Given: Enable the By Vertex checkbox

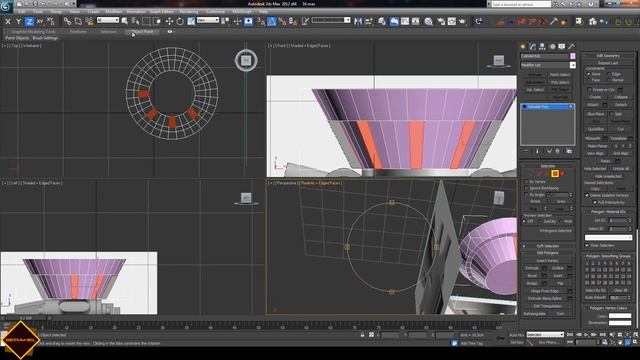Looking at the screenshot, I should pyautogui.click(x=527, y=182).
